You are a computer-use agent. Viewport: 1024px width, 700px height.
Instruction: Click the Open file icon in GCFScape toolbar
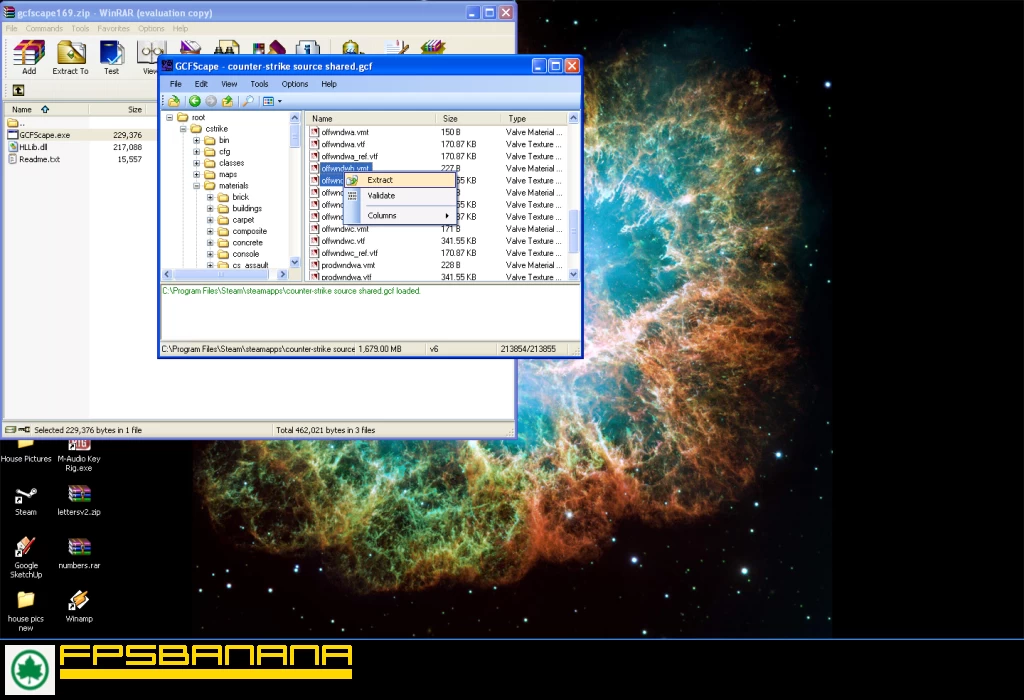coord(174,101)
